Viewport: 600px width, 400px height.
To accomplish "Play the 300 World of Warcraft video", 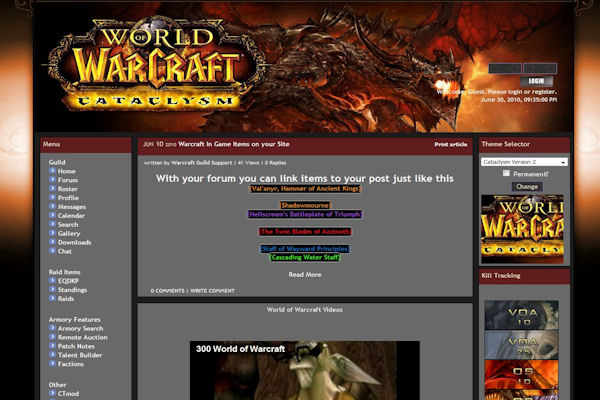I will tap(305, 373).
